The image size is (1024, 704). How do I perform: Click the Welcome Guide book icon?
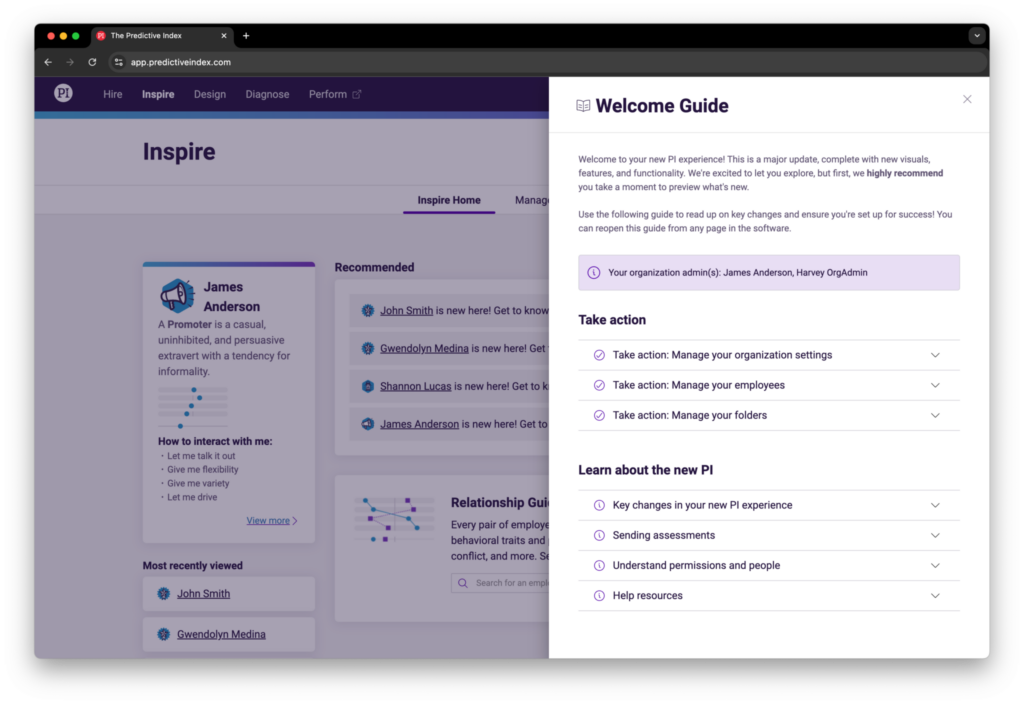pyautogui.click(x=583, y=106)
